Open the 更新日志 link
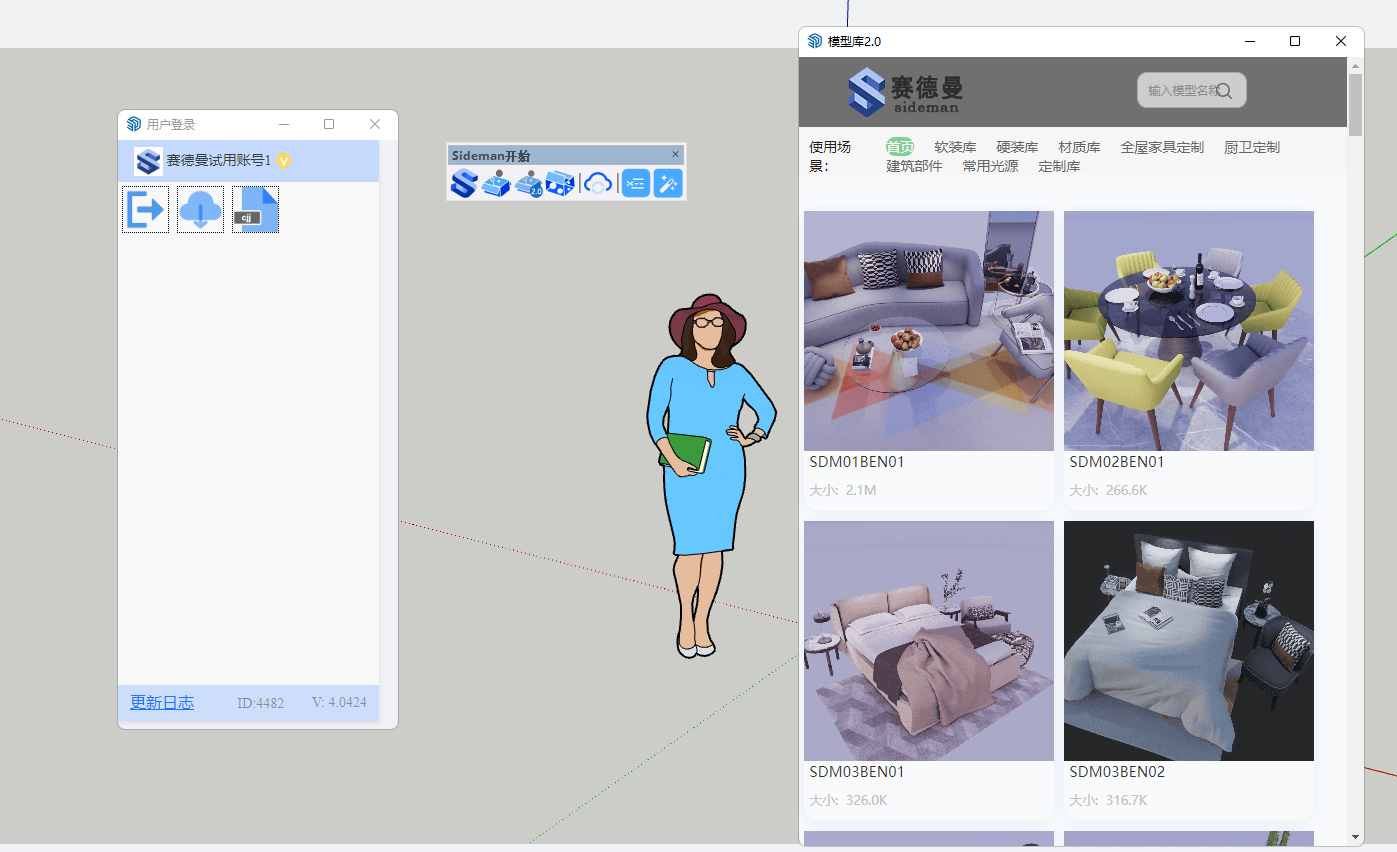The width and height of the screenshot is (1397, 852). coord(162,703)
